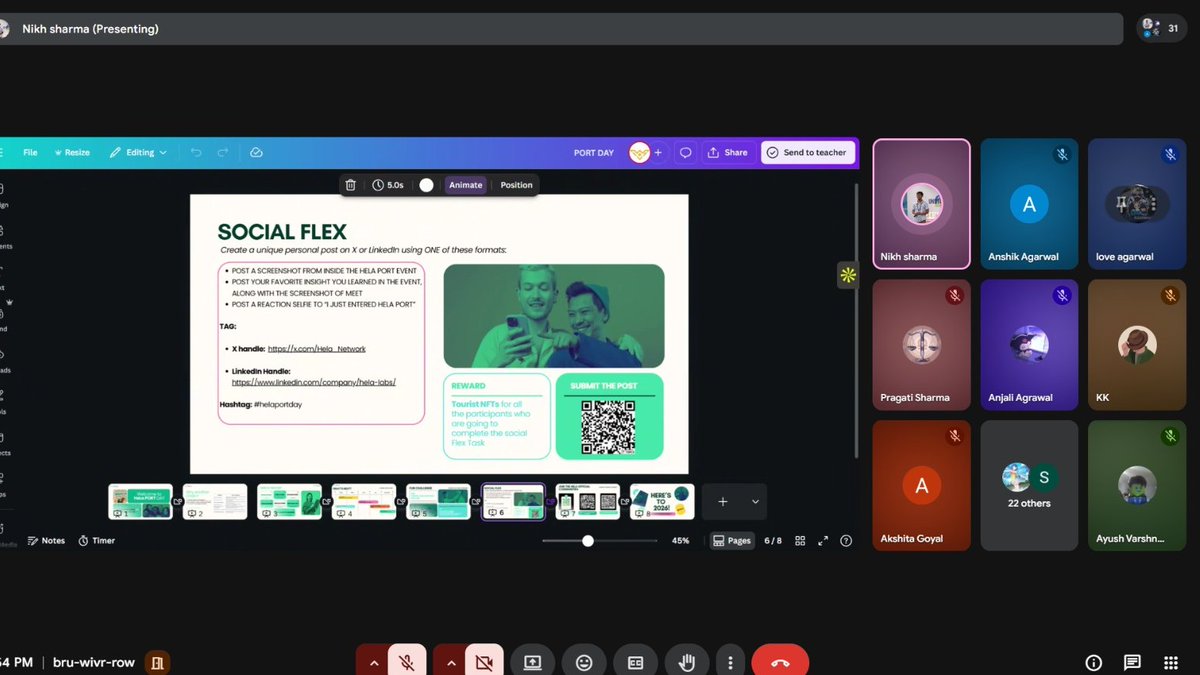Expand the audio settings chevron
1200x675 pixels.
373,662
